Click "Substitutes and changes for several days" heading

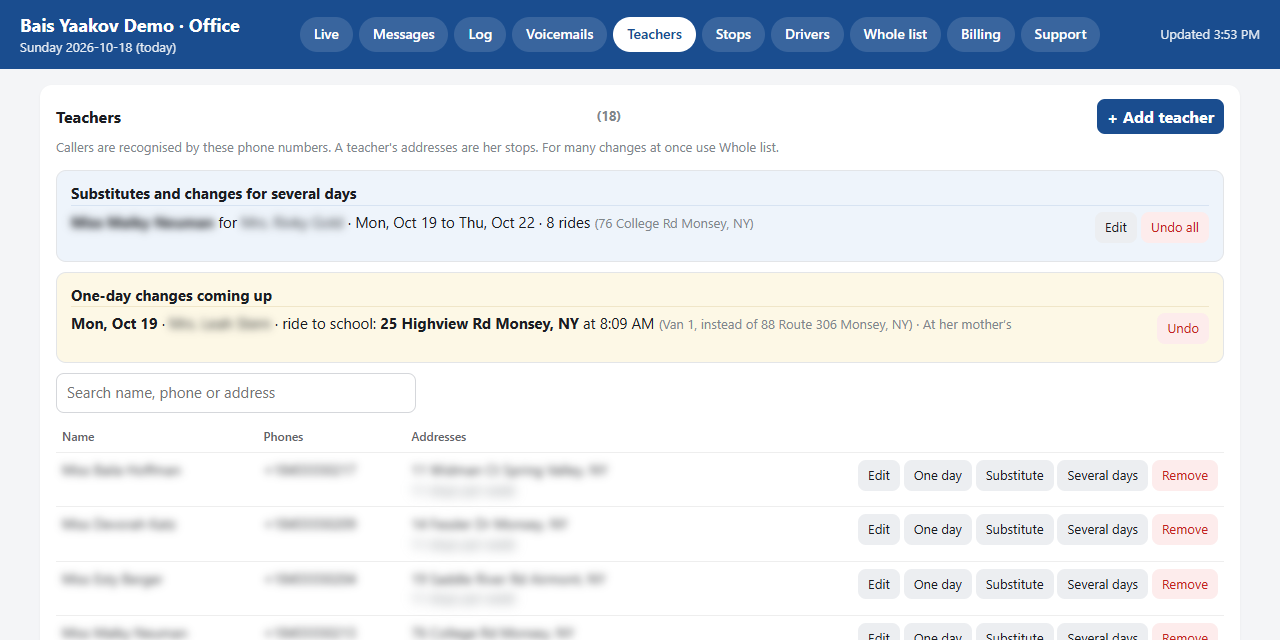(214, 194)
